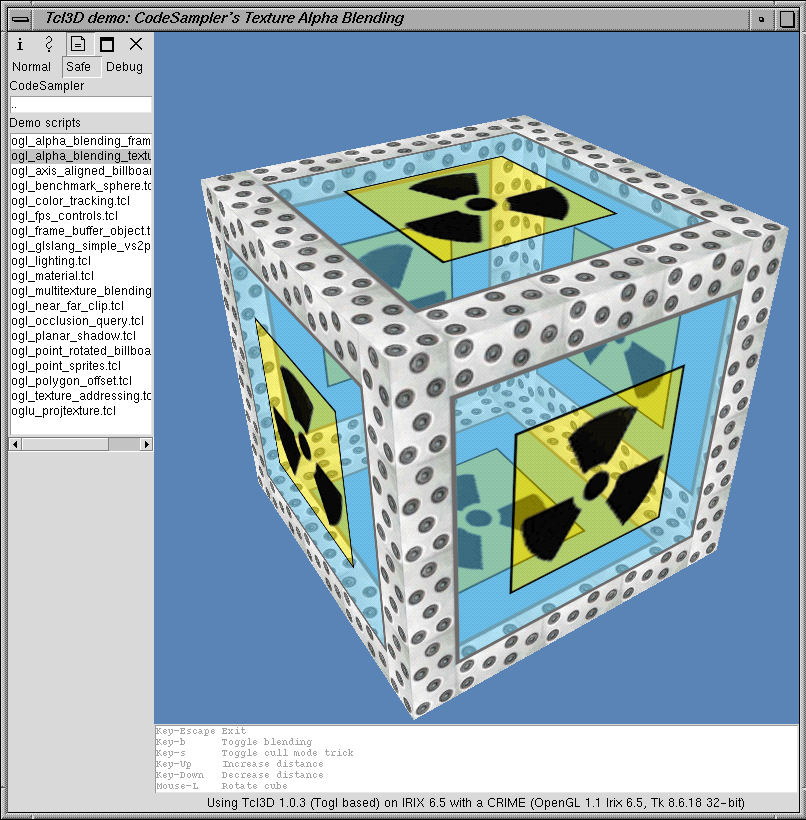Click the X icon in toolbar
The height and width of the screenshot is (820, 806).
[136, 44]
